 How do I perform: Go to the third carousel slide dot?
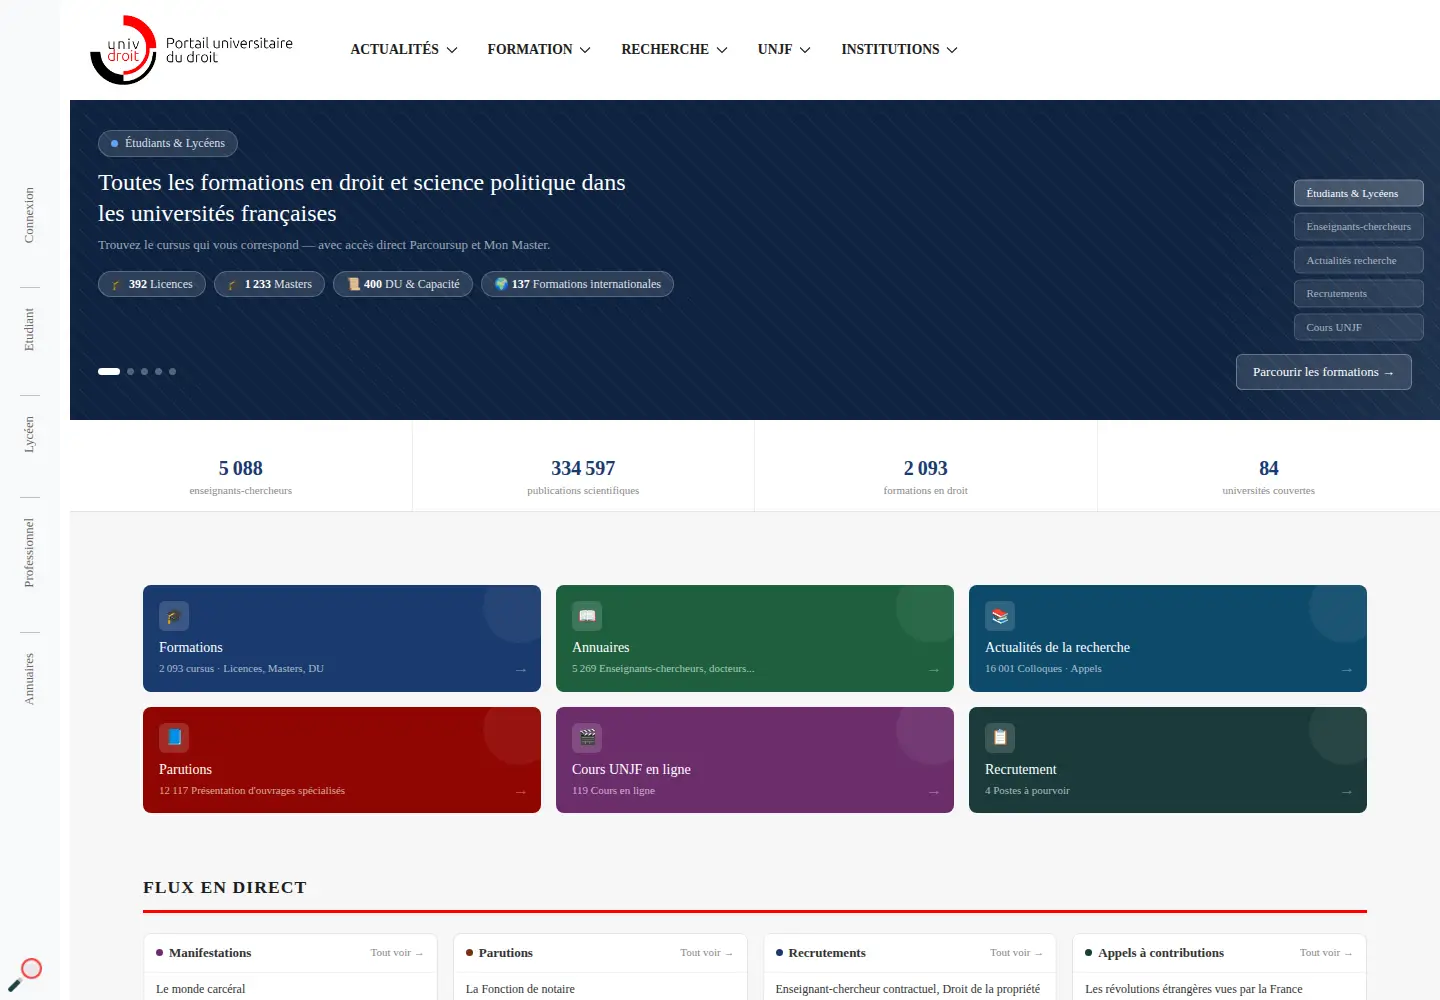pos(145,371)
